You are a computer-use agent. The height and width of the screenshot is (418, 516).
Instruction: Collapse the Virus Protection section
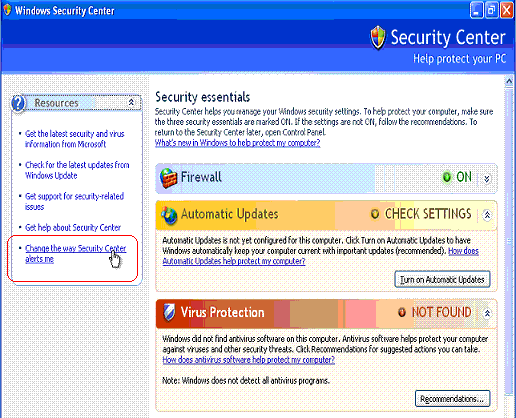(487, 313)
